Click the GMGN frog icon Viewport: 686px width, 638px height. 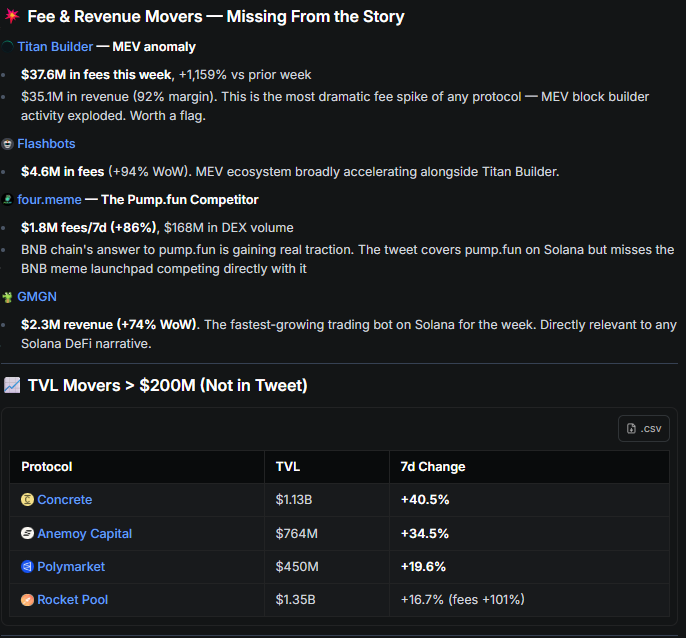coord(7,298)
